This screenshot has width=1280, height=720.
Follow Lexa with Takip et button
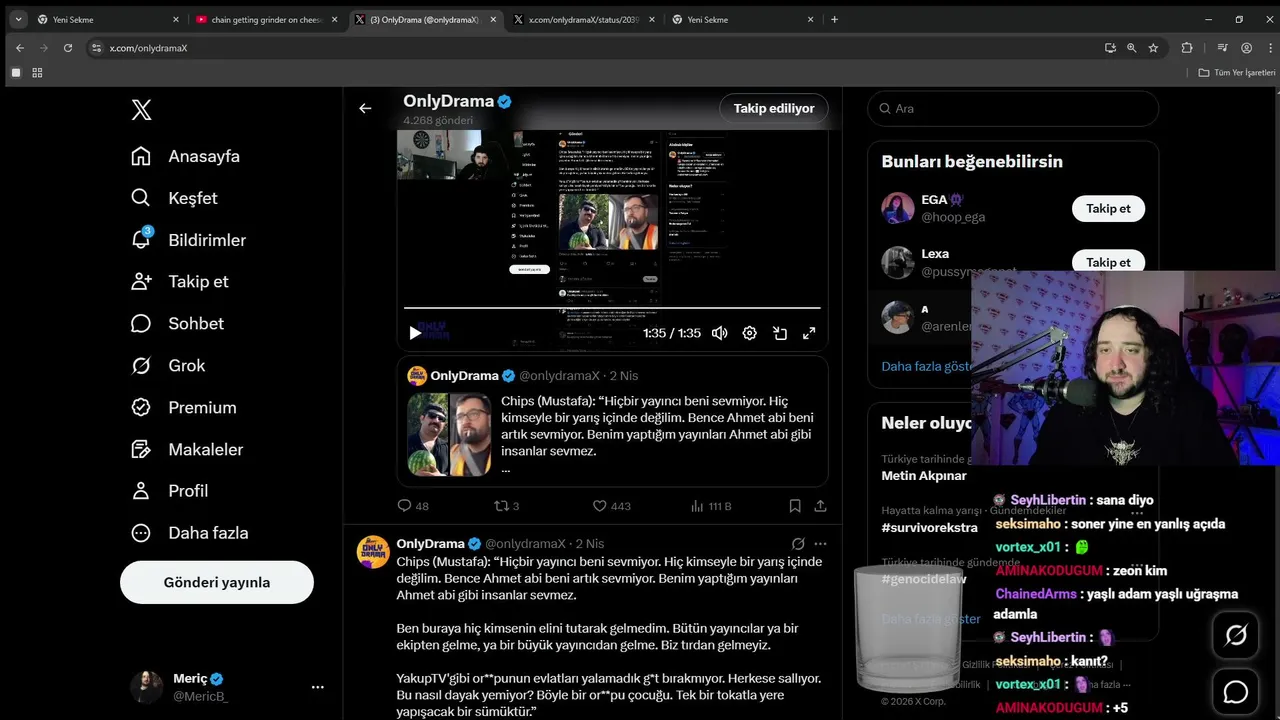1108,262
